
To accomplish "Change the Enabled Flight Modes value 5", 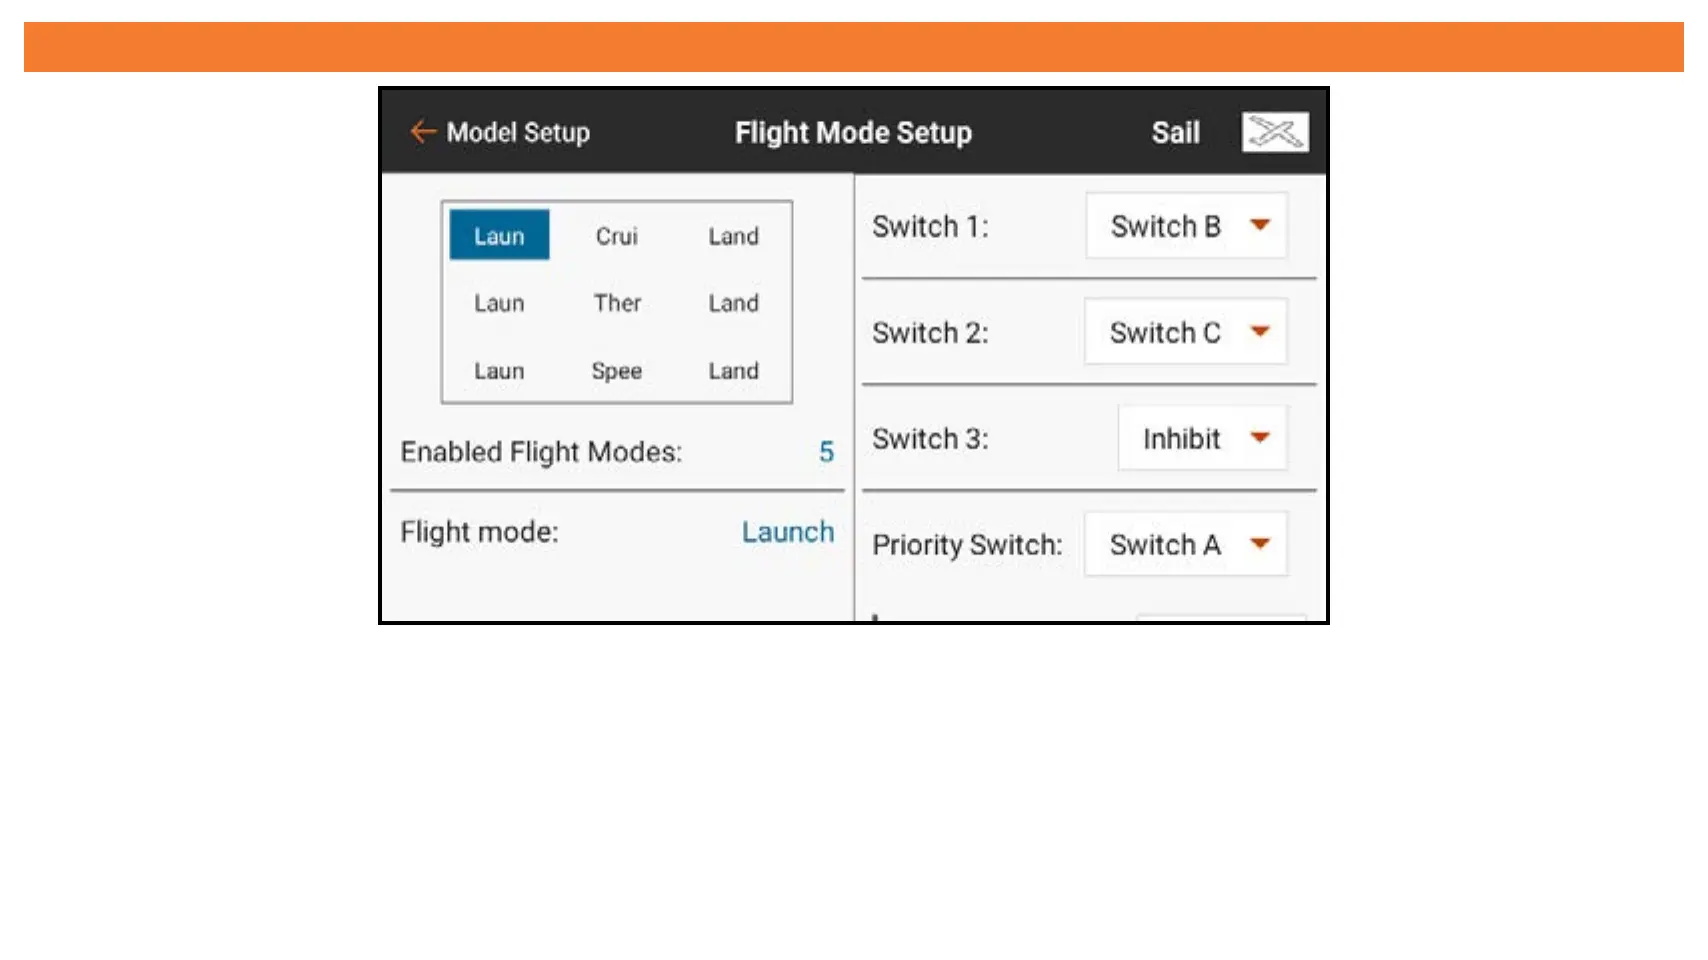I will click(x=826, y=452).
